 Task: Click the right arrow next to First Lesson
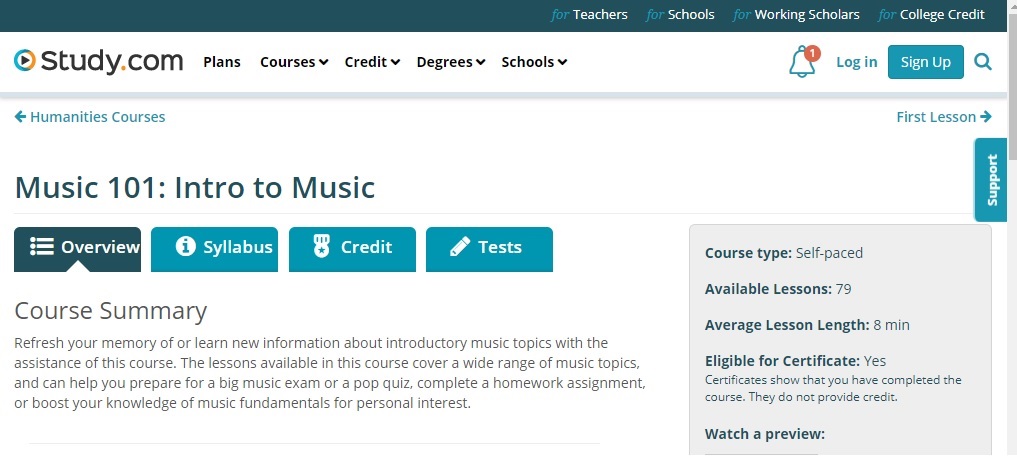click(x=986, y=117)
